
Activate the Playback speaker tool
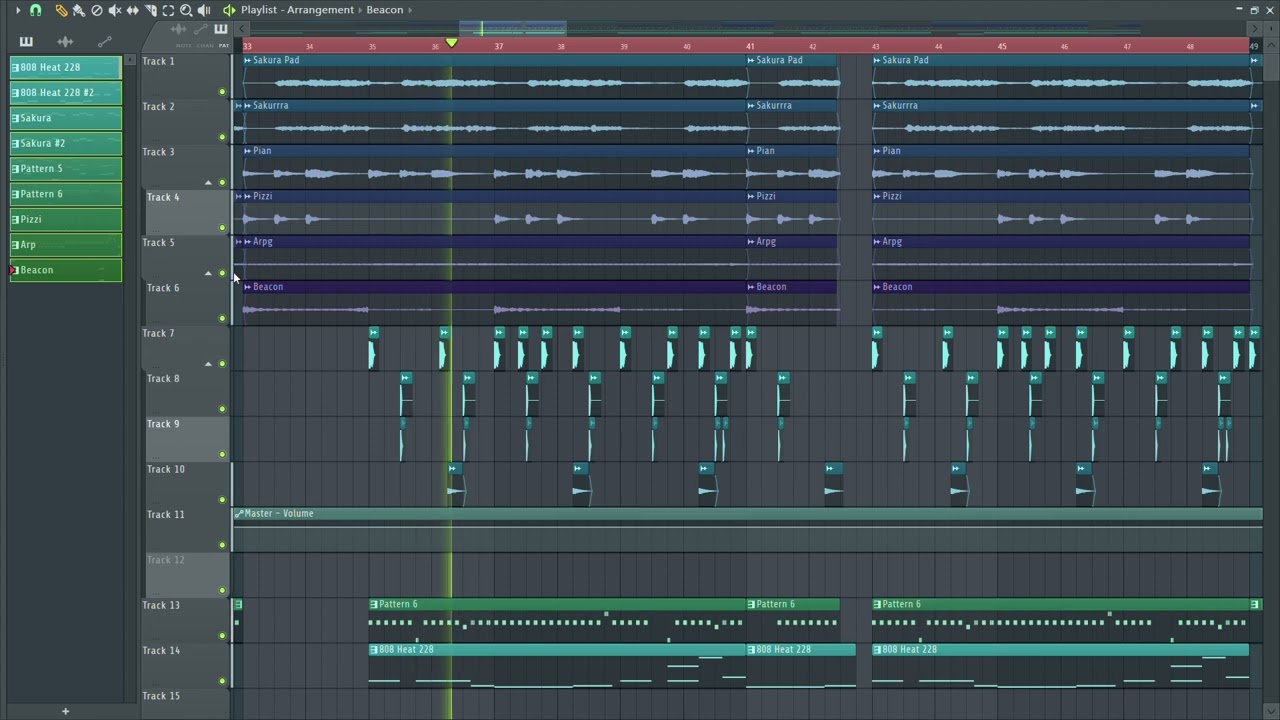coord(204,10)
